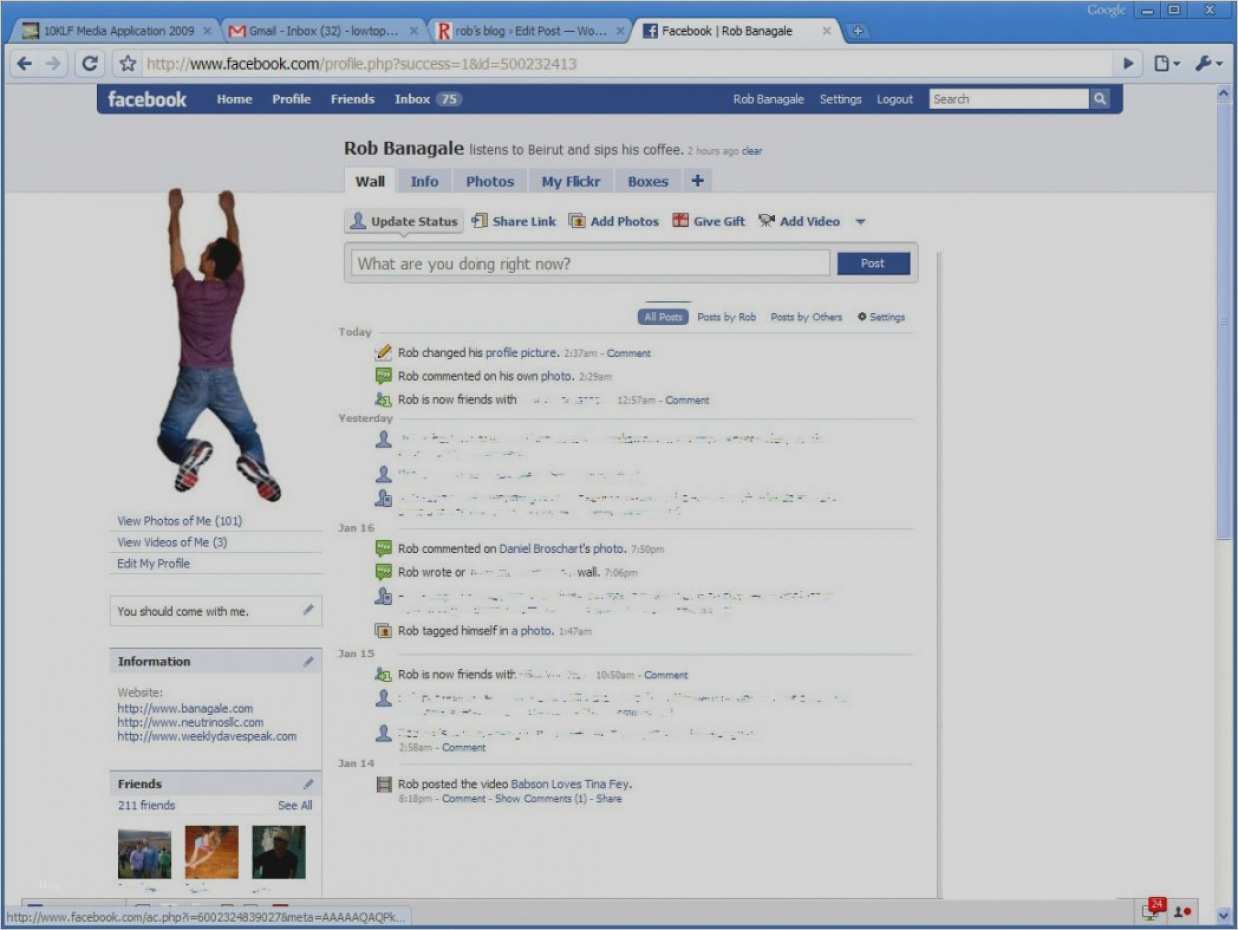Image resolution: width=1238 pixels, height=930 pixels.
Task: Click the photo icon beside 'Rob tagged himself'
Action: [x=383, y=631]
